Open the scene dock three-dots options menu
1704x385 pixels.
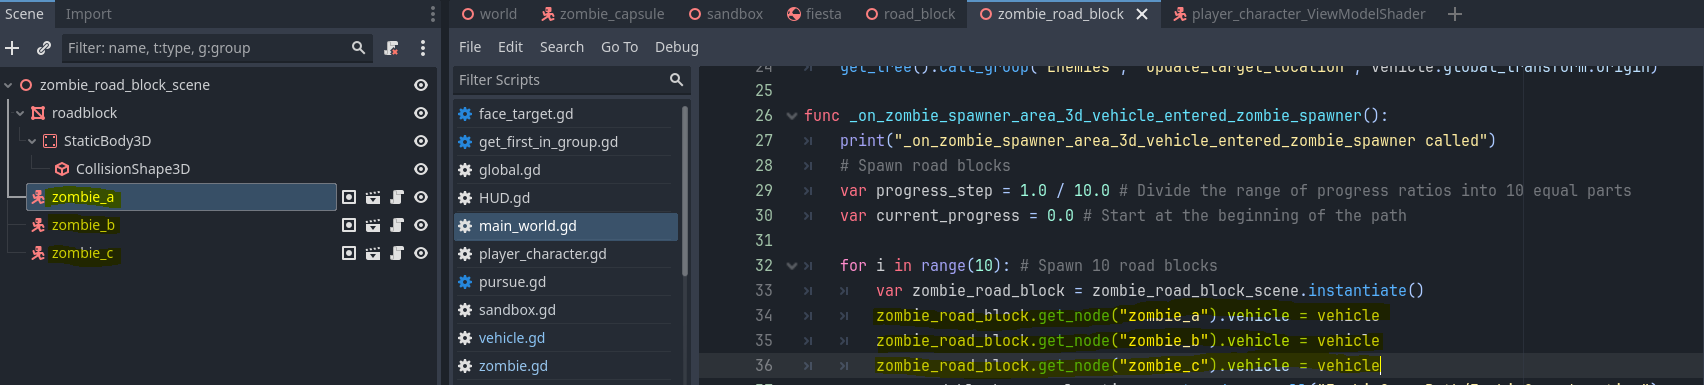(x=423, y=48)
